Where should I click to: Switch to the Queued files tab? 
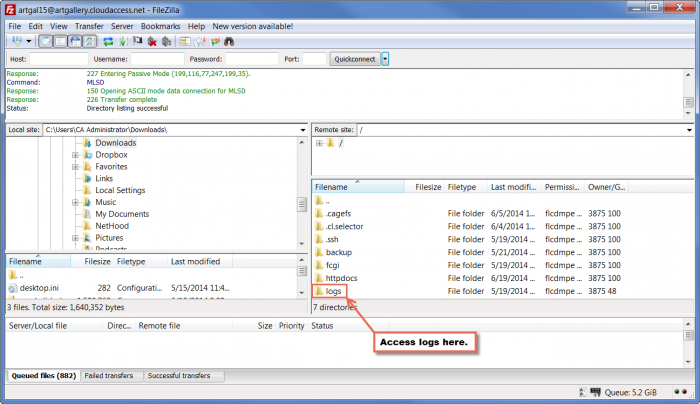pos(44,376)
